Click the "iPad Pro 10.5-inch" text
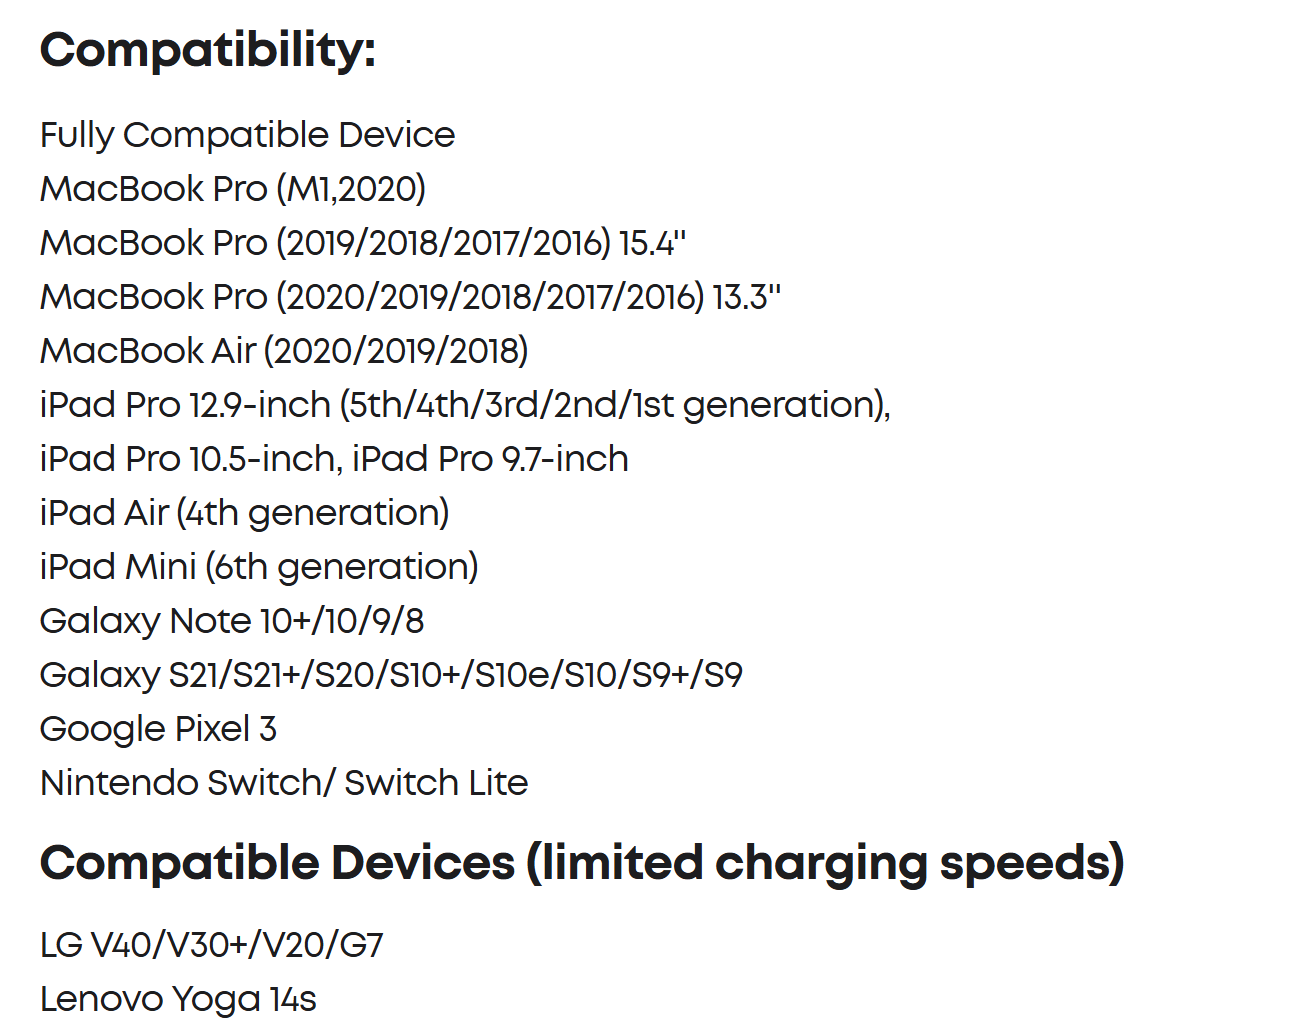 coord(190,459)
